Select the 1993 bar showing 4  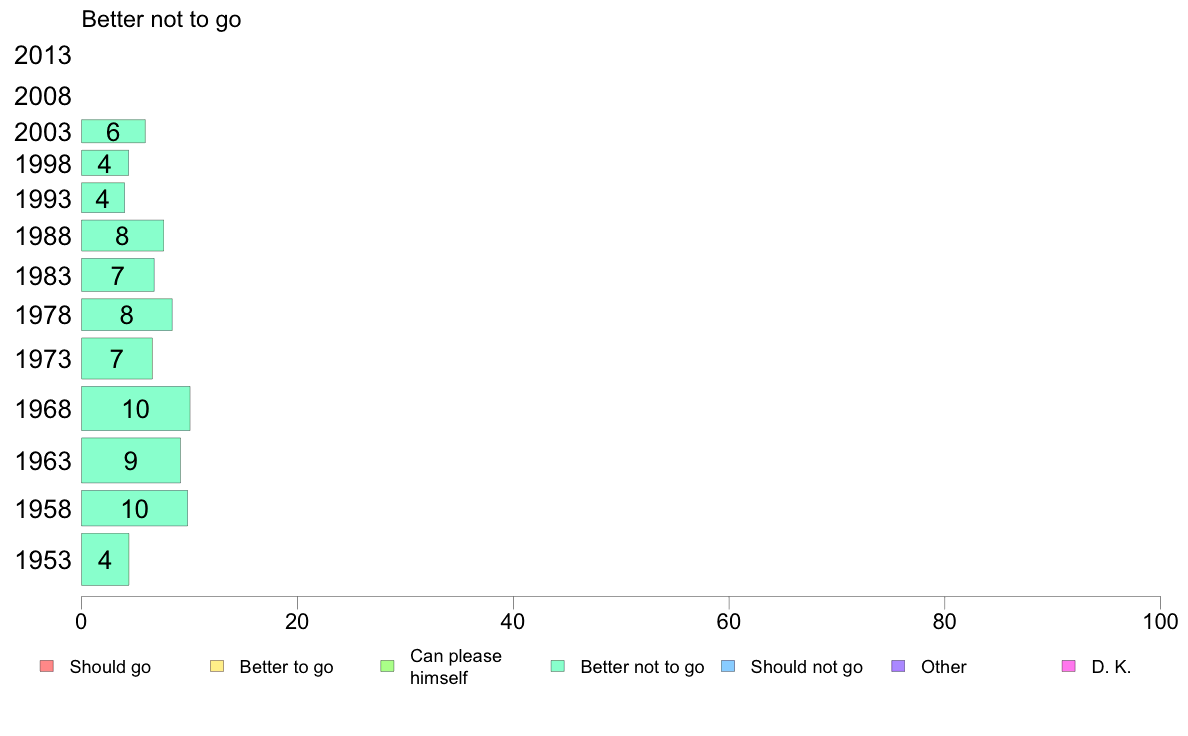[102, 198]
